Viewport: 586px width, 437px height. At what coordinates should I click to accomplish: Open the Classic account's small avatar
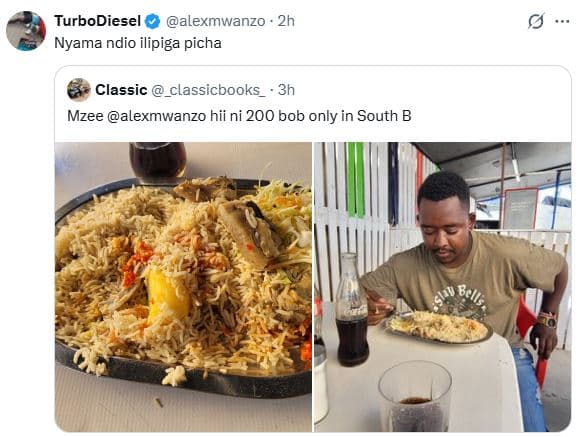click(x=78, y=90)
